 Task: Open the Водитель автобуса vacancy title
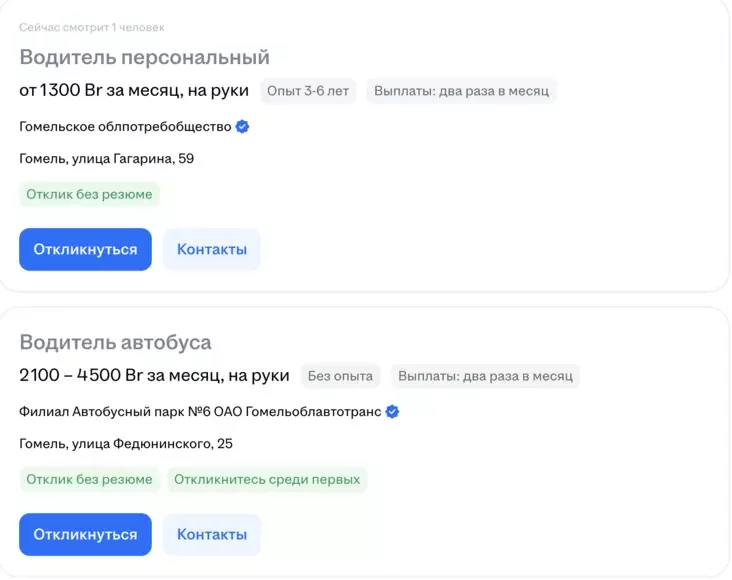(x=115, y=343)
